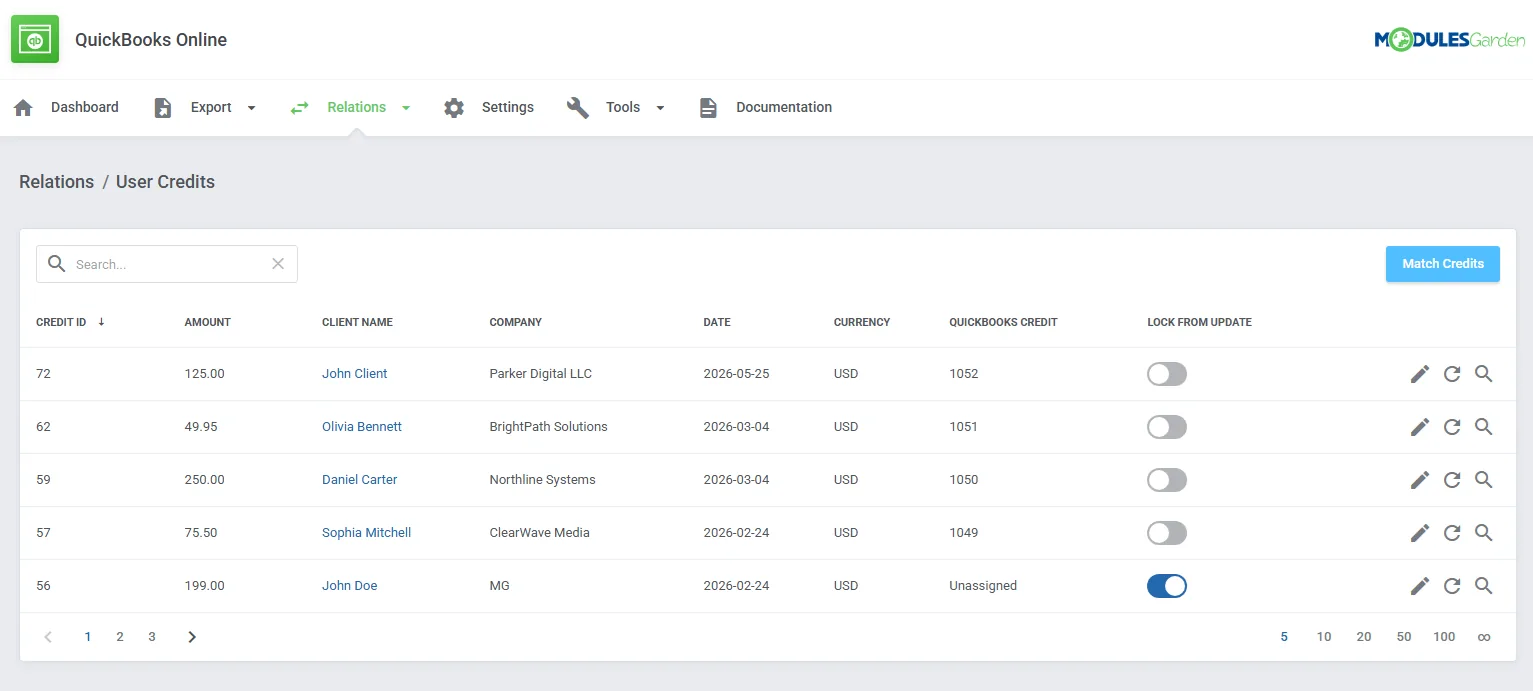Click the QuickBooks Online green logo icon
This screenshot has width=1533, height=691.
tap(35, 39)
